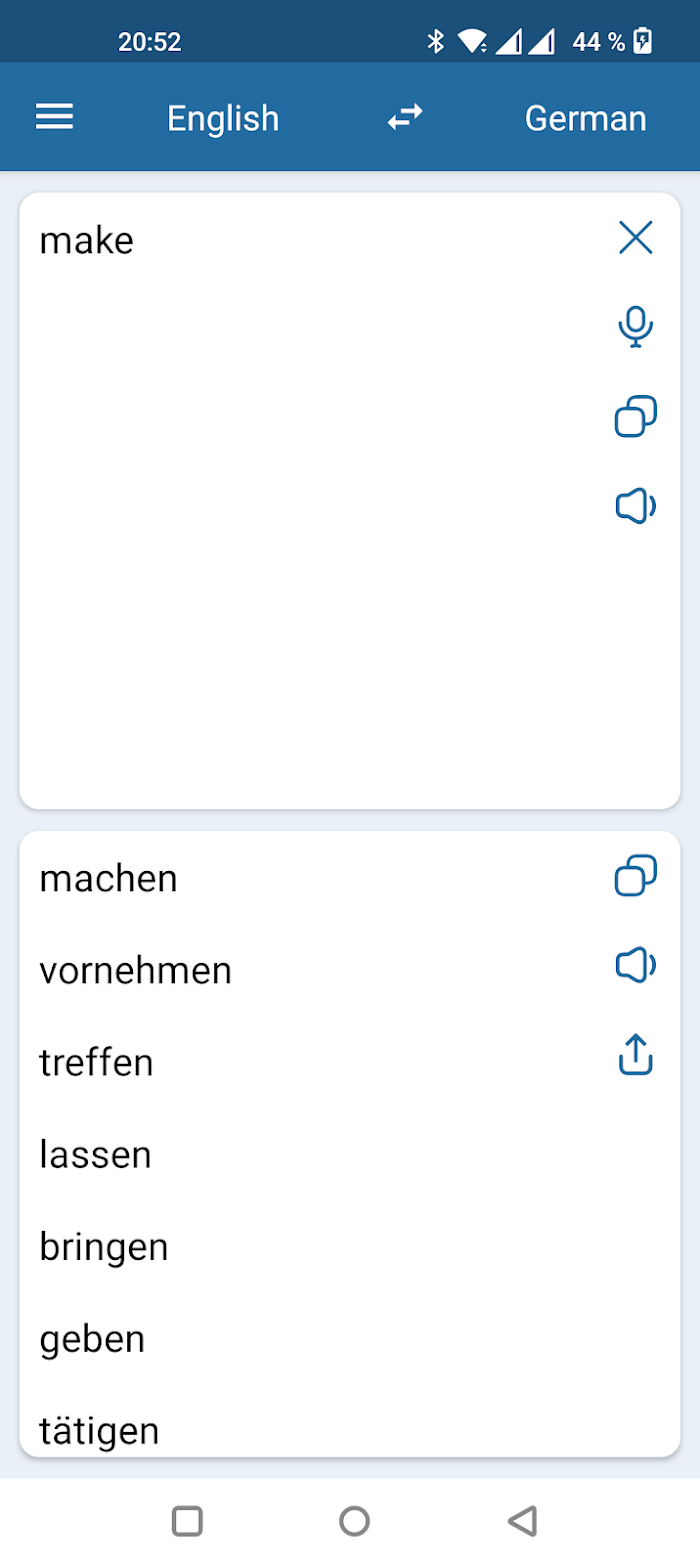Tap the Android back button
Screen dimensions: 700x1564
click(x=522, y=1521)
